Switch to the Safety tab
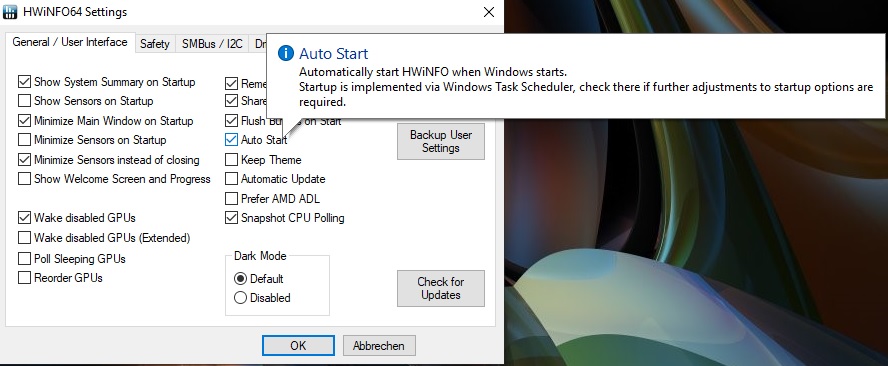This screenshot has height=366, width=888. pyautogui.click(x=155, y=44)
